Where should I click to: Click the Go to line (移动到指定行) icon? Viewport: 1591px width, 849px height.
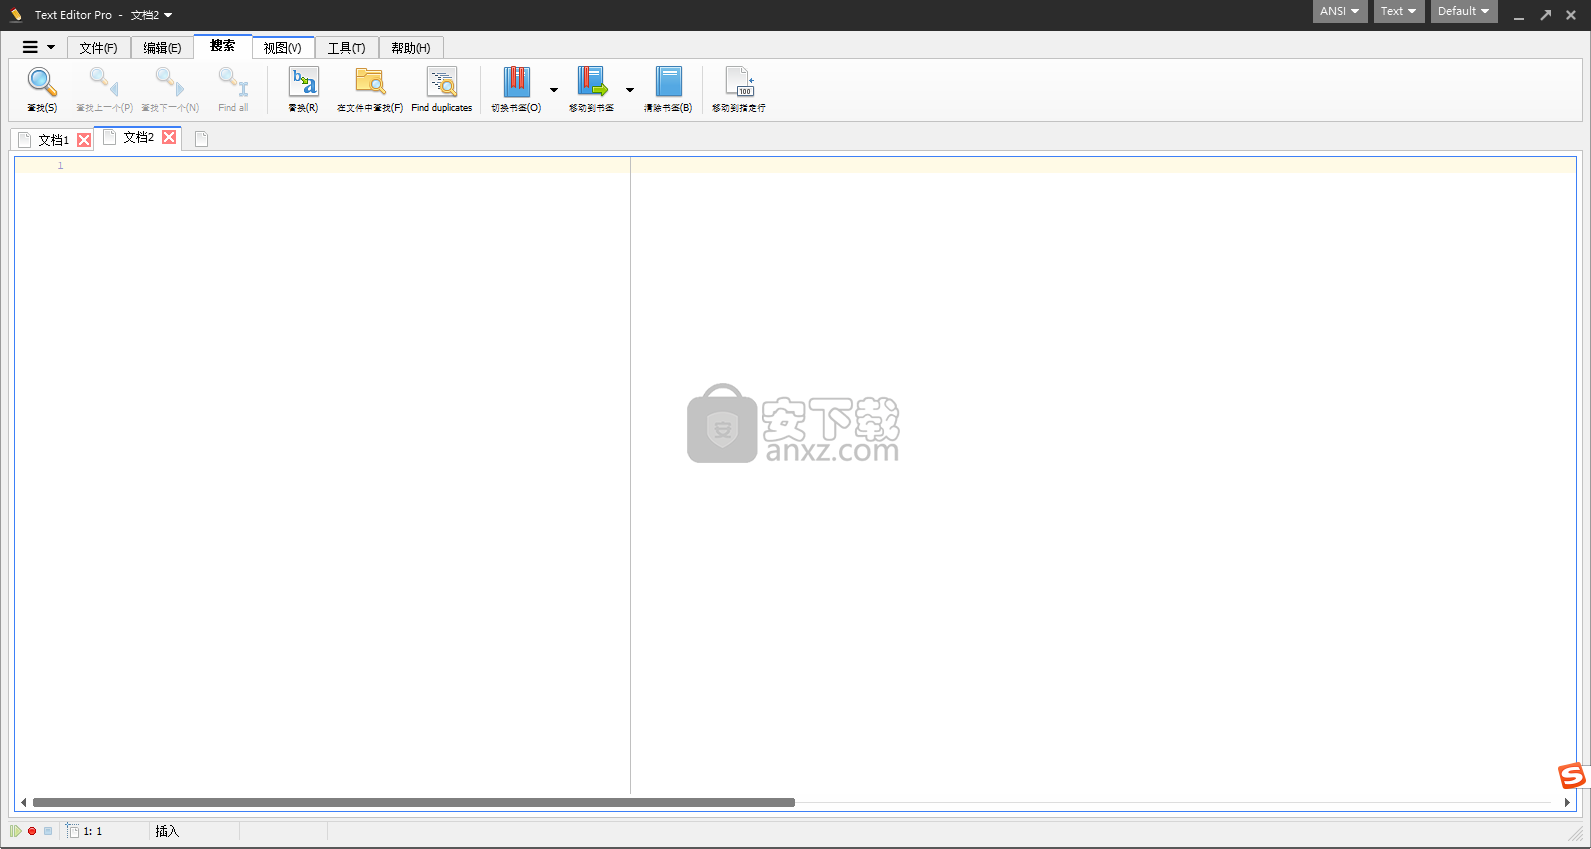pos(739,82)
